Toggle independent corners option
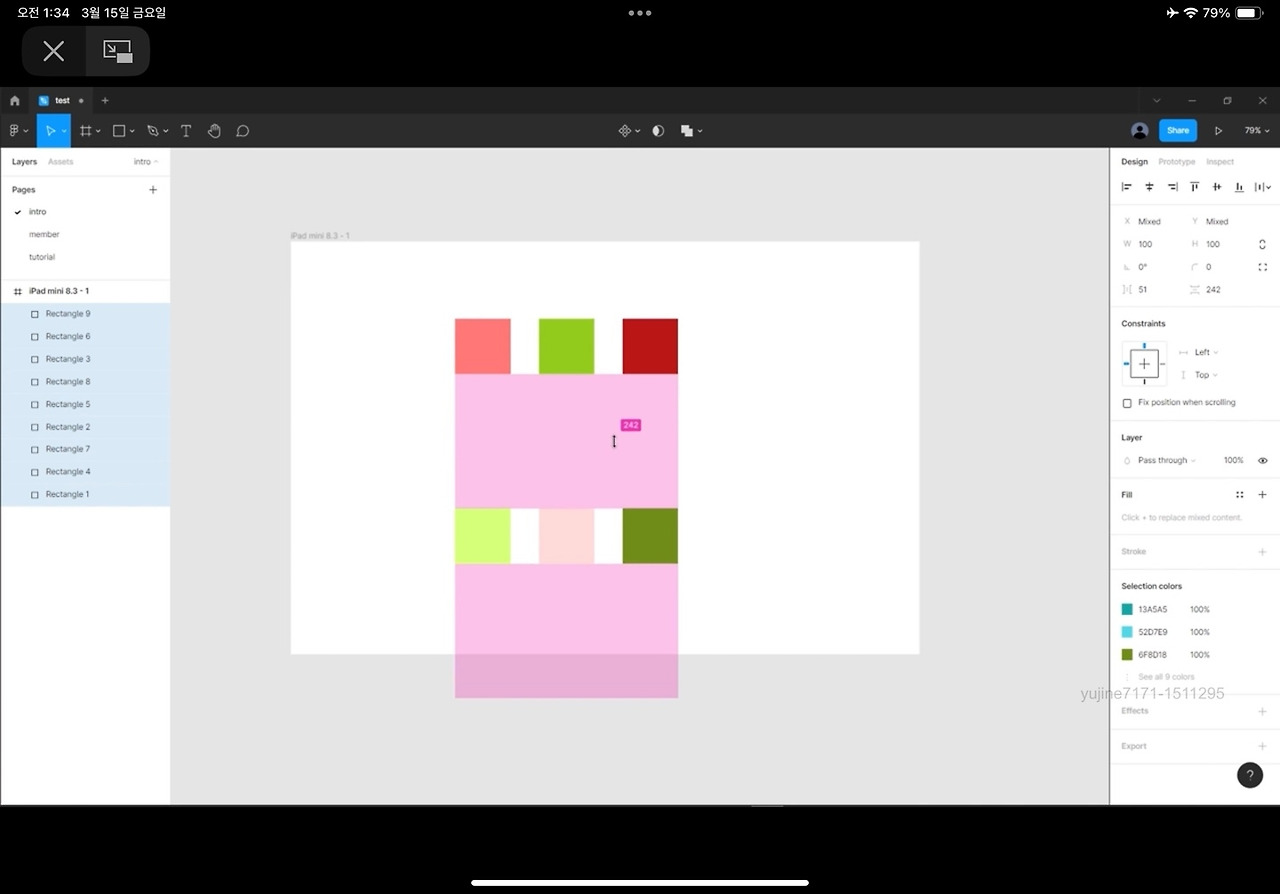 point(1262,267)
